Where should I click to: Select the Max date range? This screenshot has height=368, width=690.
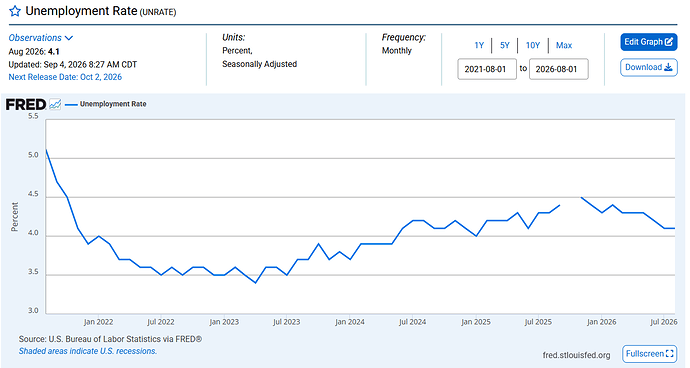click(564, 45)
